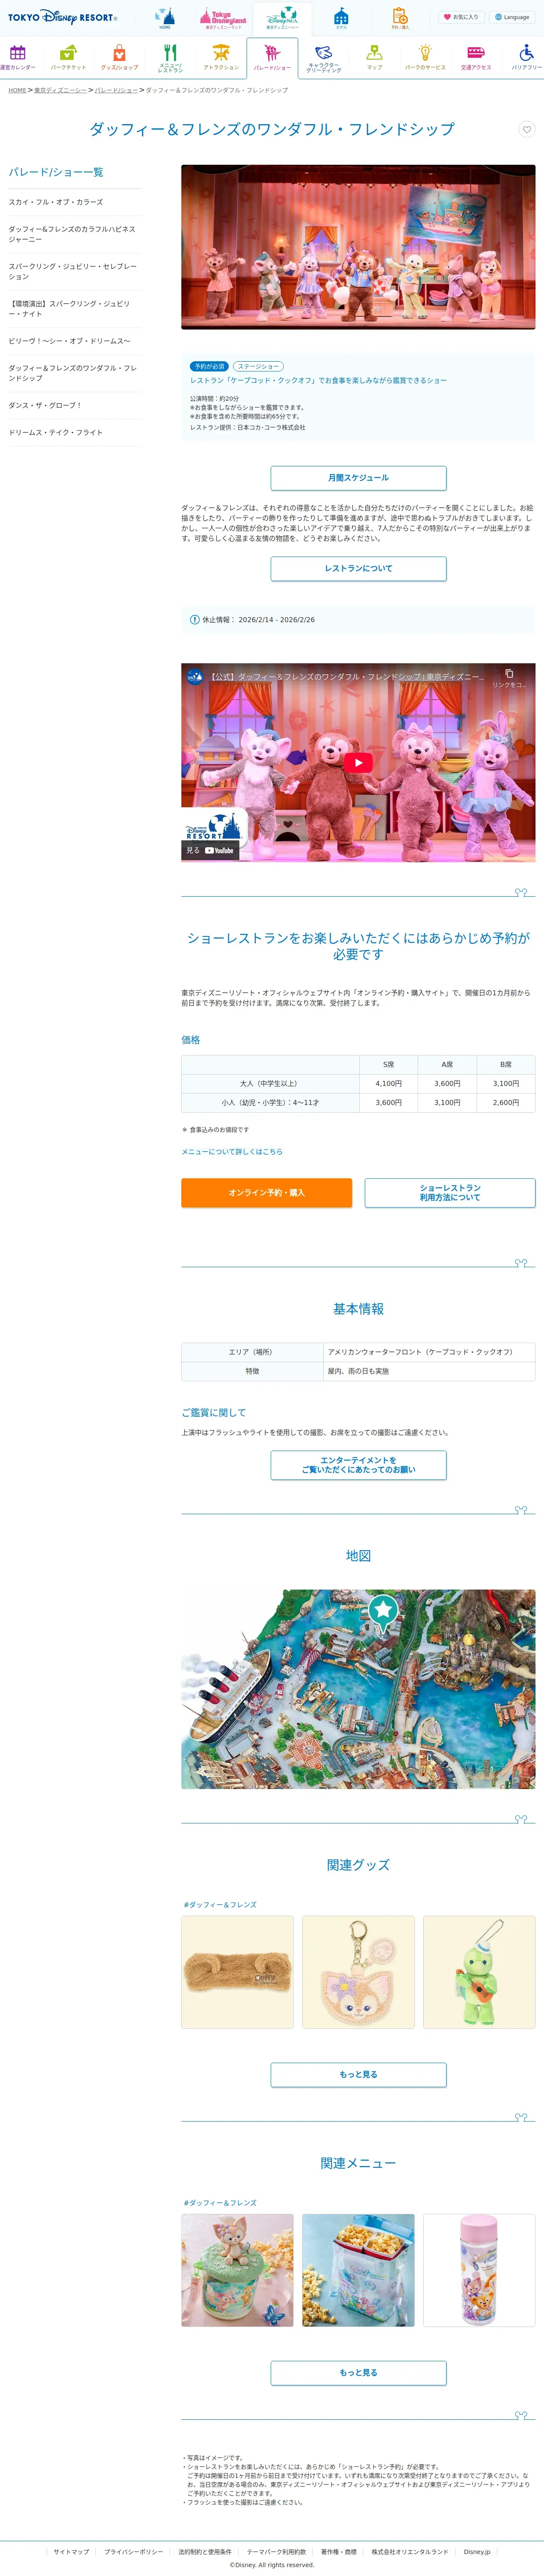
Task: Click the 予約が必須 tag
Action: [x=209, y=366]
